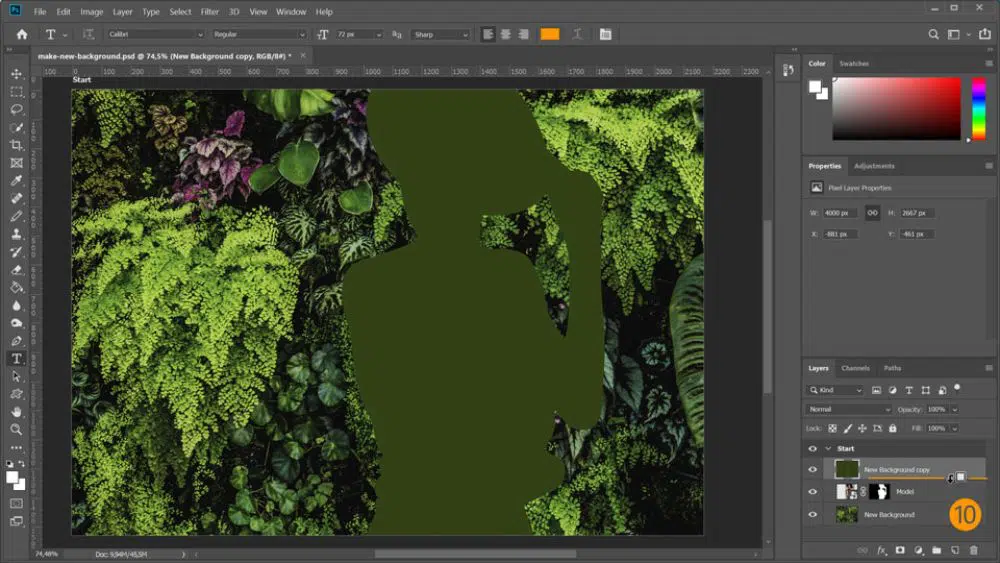This screenshot has width=1000, height=563.
Task: Click the Model layer mask thumbnail
Action: click(879, 492)
